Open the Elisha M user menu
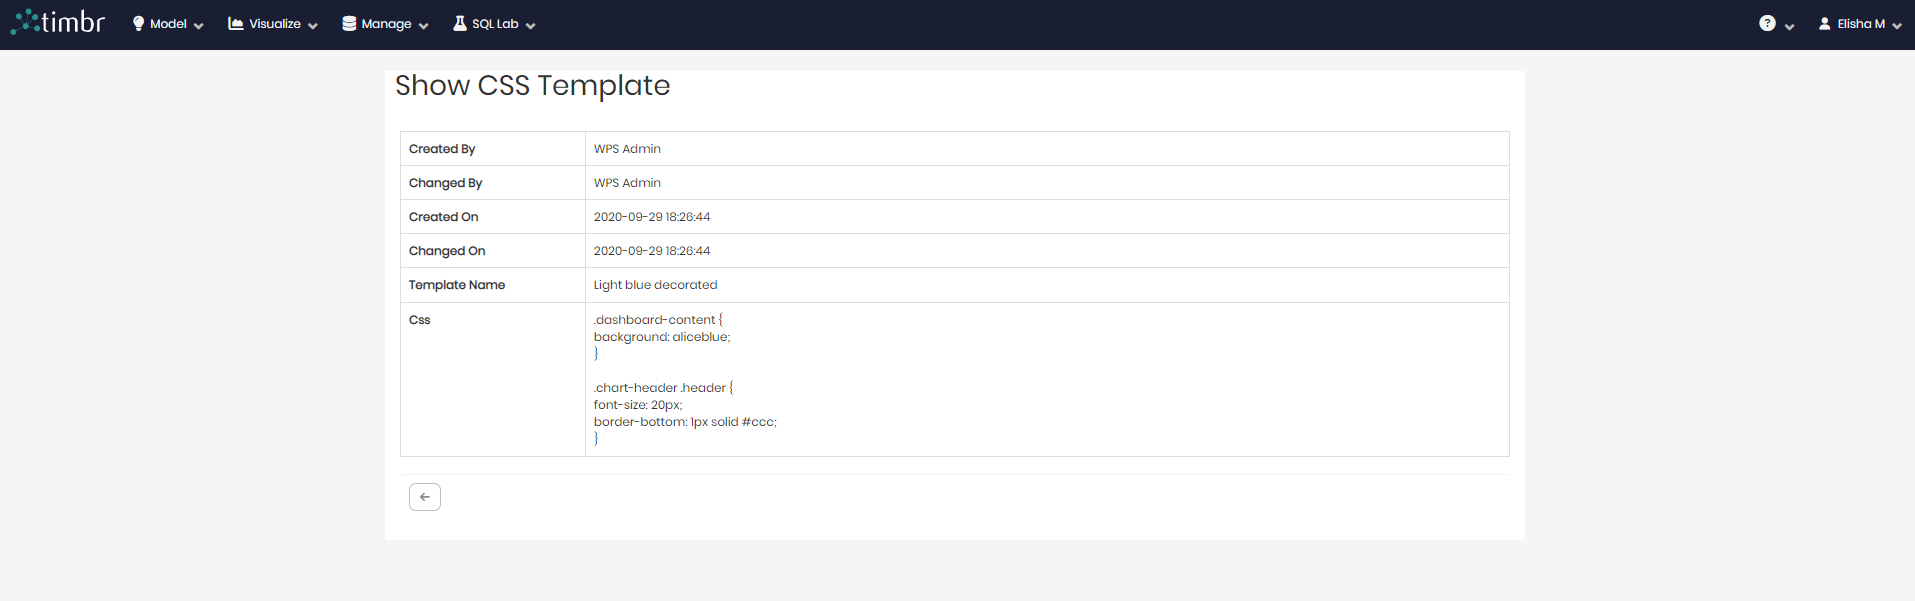1915x601 pixels. 1861,24
